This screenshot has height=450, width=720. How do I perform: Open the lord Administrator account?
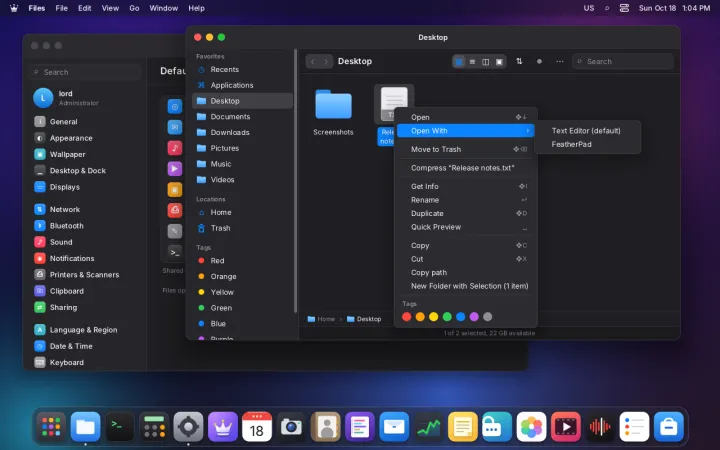pos(85,98)
